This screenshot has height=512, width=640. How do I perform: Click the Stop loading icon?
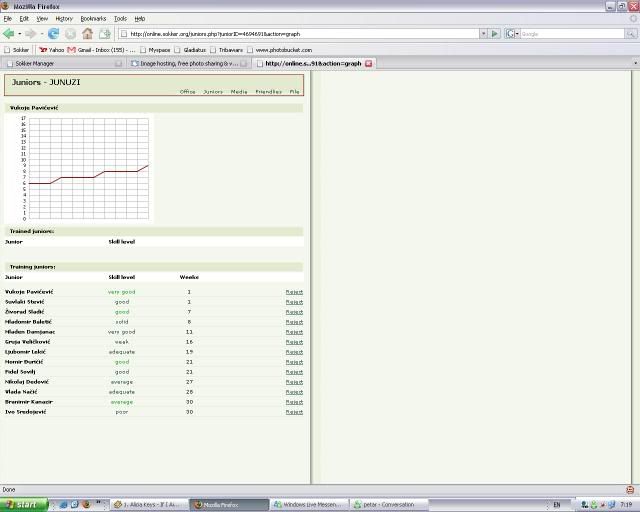(x=70, y=33)
